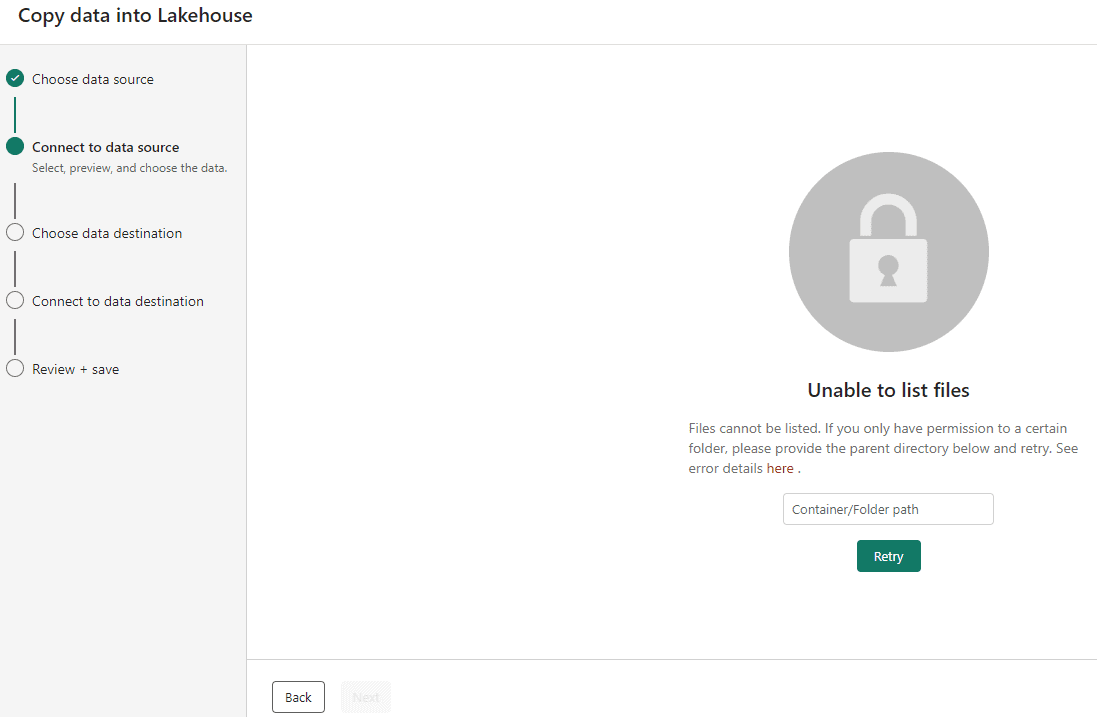Click the Retry button
This screenshot has height=717, width=1097.
(889, 556)
